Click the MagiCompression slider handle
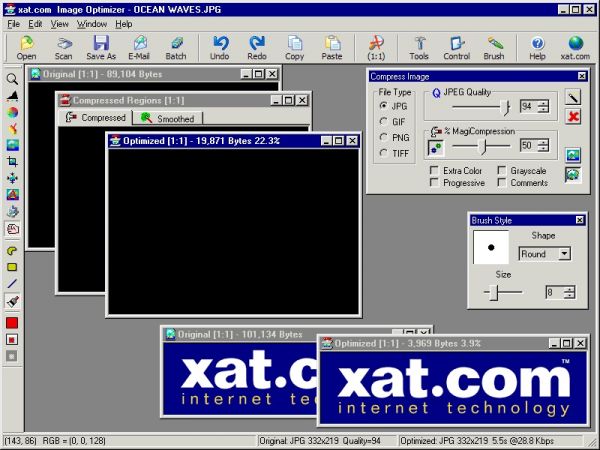Screen dimensions: 600x450 coord(484,146)
